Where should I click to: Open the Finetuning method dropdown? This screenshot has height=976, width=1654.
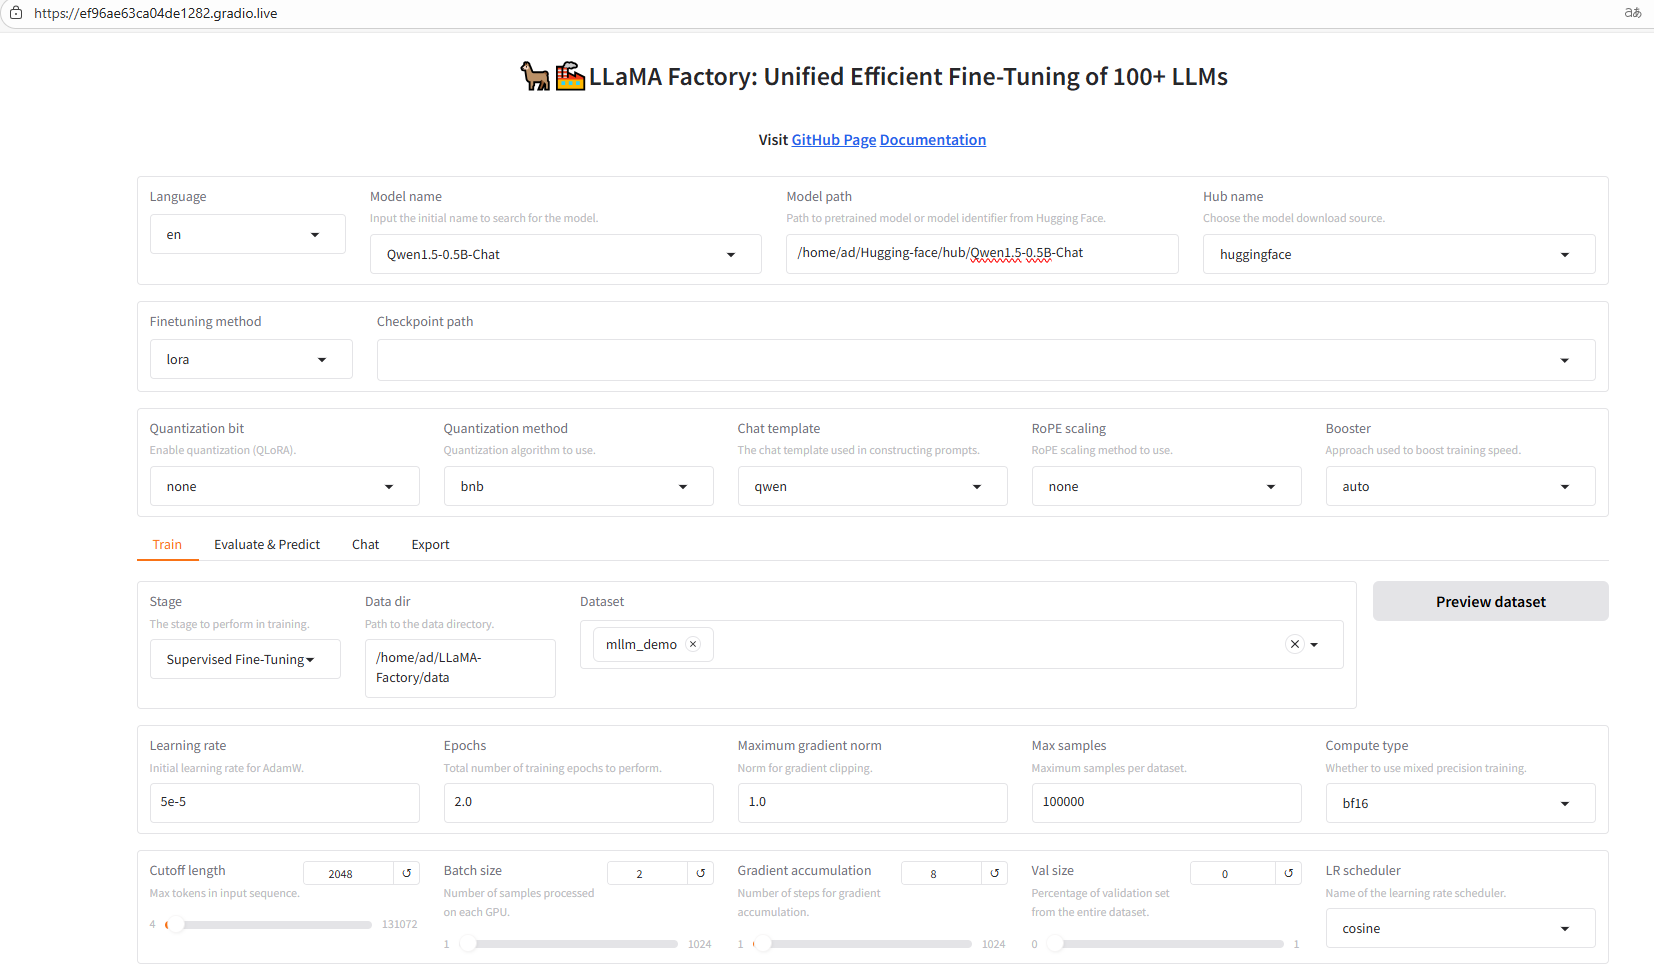point(251,359)
